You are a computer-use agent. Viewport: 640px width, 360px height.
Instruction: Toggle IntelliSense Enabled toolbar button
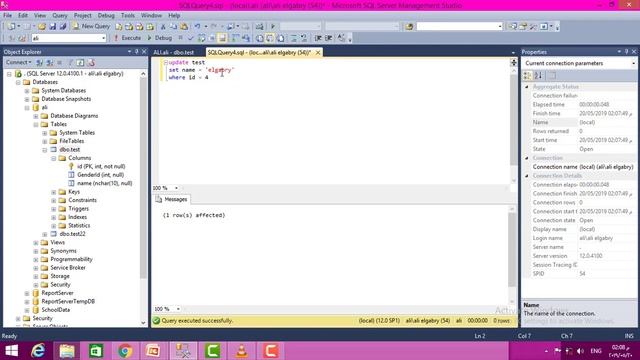(x=222, y=38)
